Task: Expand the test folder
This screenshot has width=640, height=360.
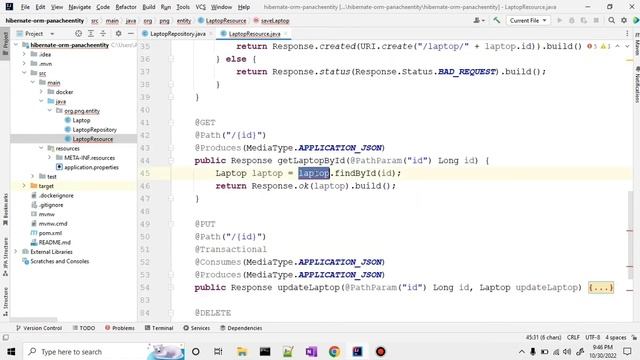Action: pos(33,176)
